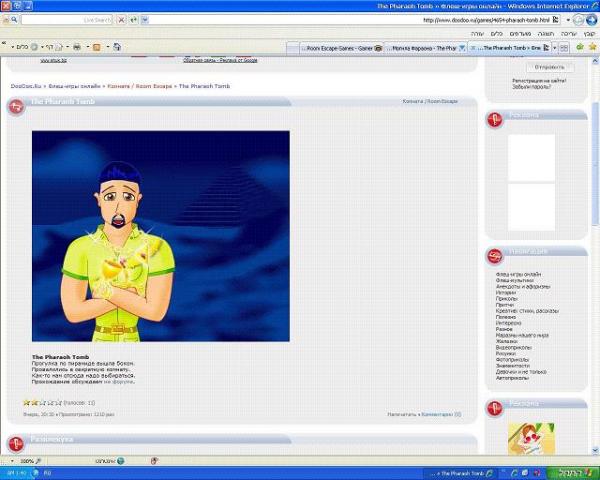600x480 pixels.
Task: Open the עריכה menu
Action: click(x=569, y=34)
